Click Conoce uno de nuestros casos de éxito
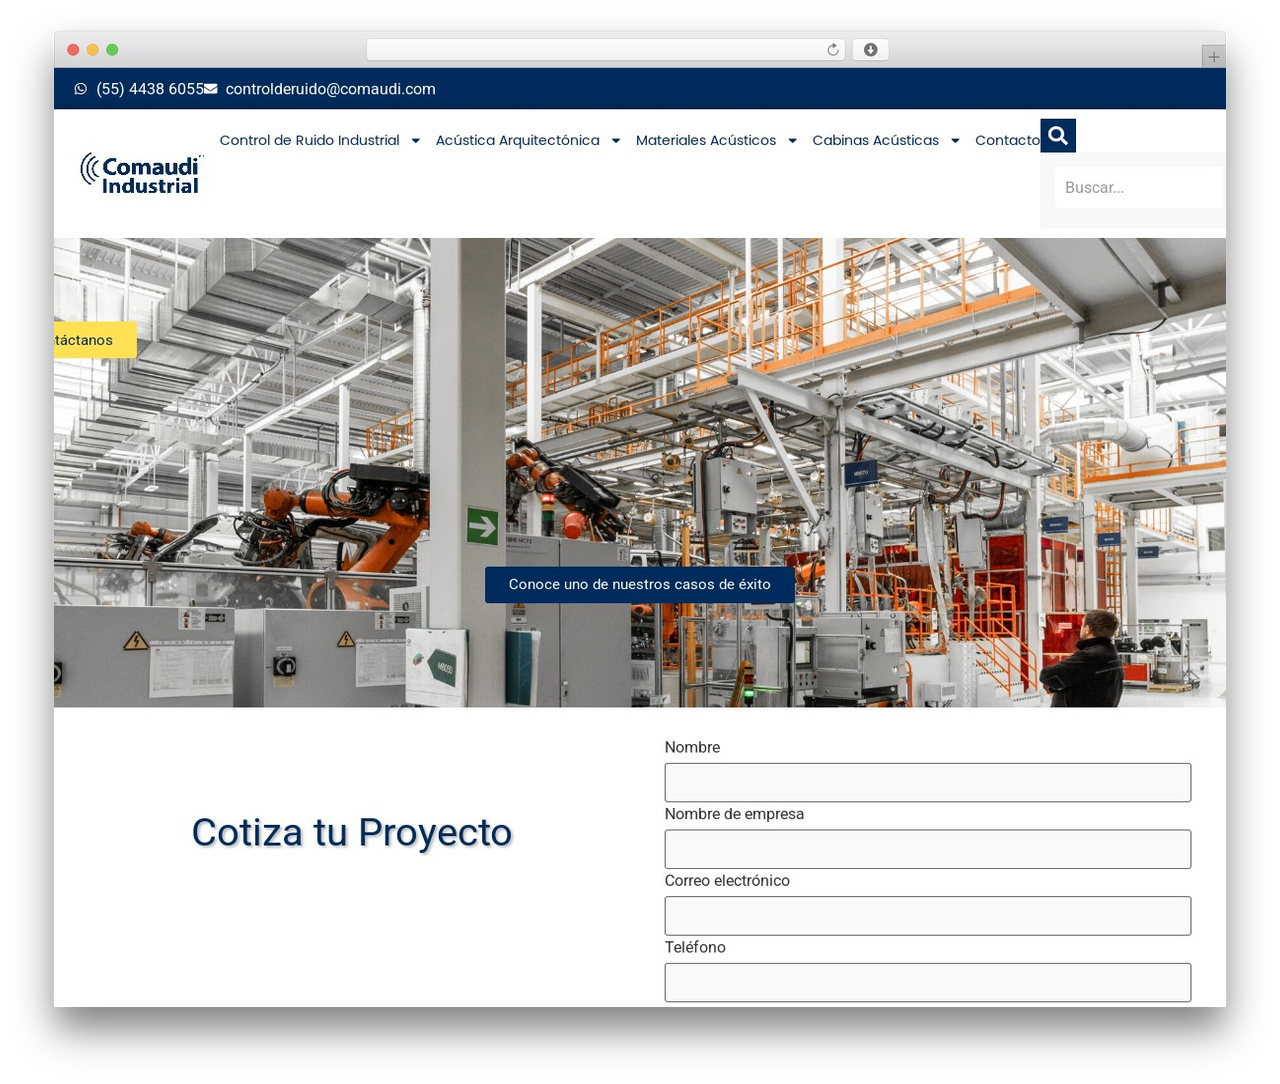 640,584
